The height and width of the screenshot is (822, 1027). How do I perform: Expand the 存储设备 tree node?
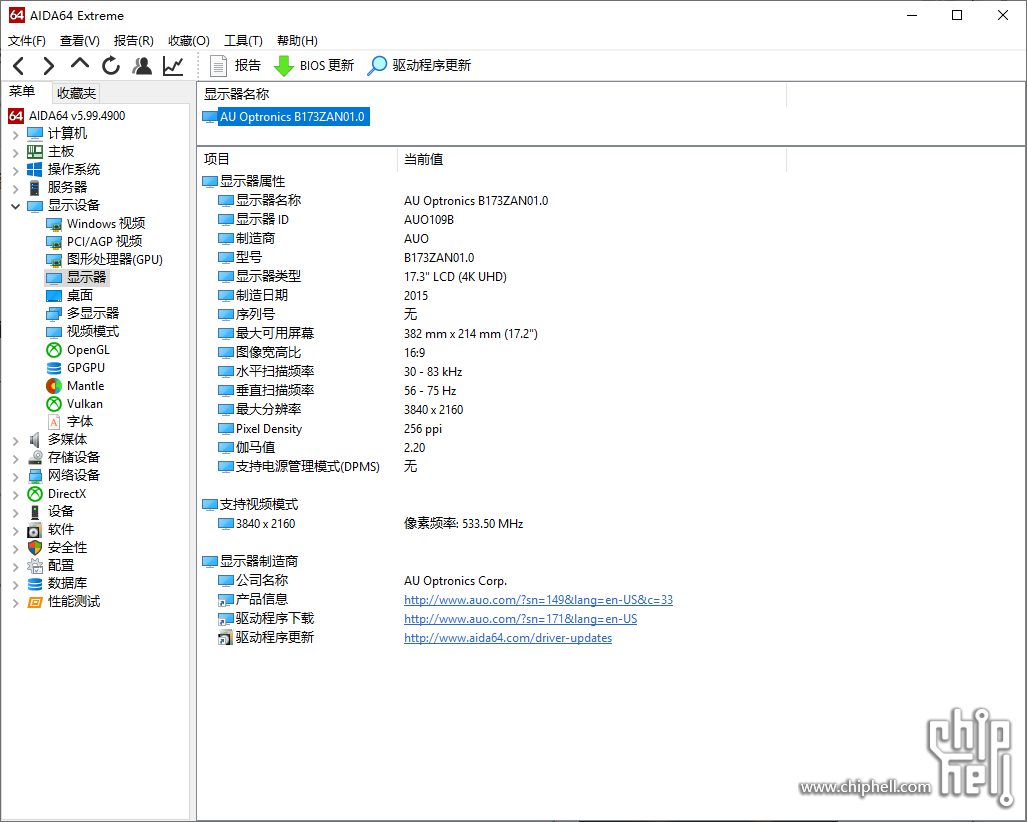[15, 458]
